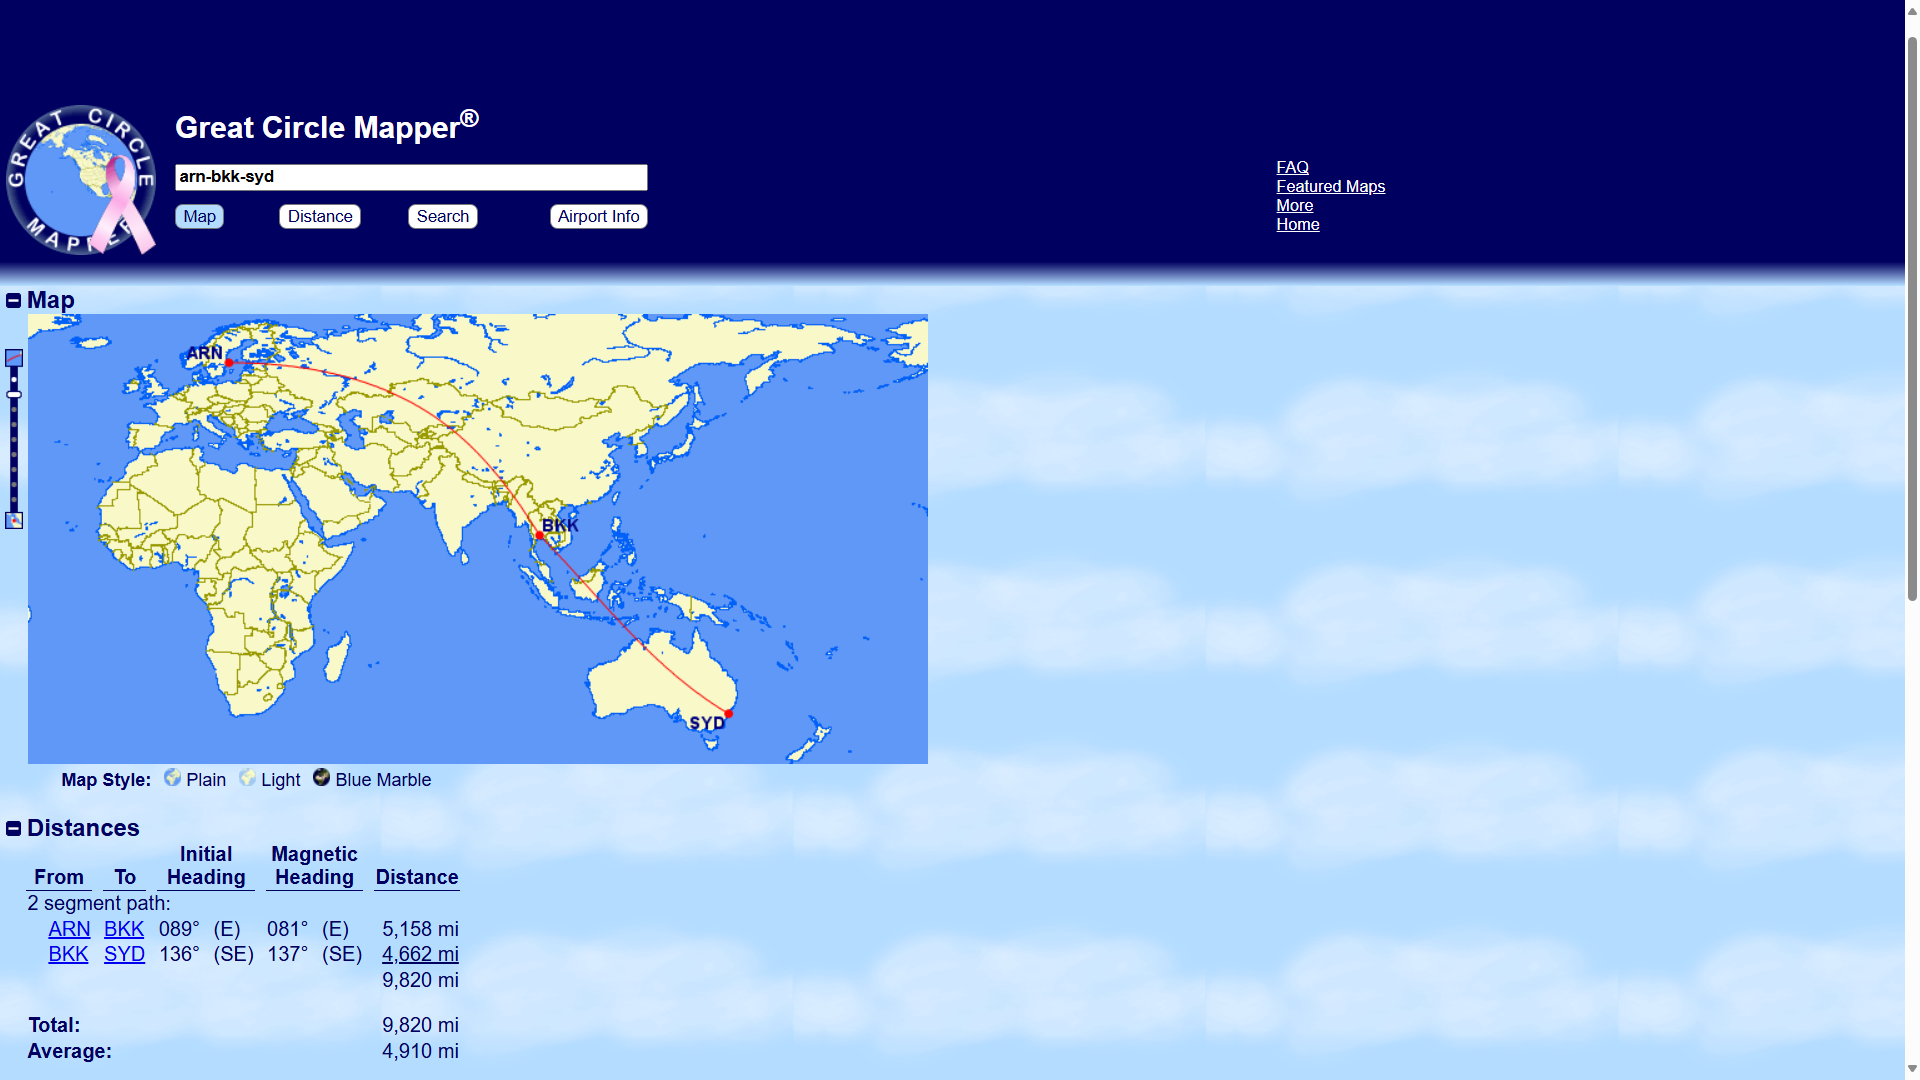Select the Blue Marble map style label
1920x1080 pixels.
coord(383,780)
